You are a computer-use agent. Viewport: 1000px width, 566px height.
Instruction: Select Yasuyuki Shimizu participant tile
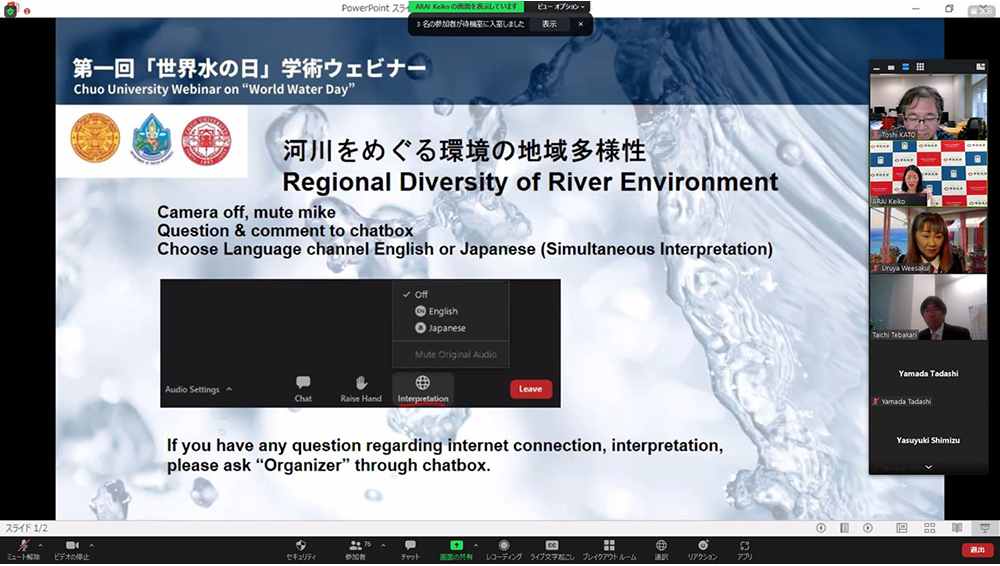click(929, 440)
